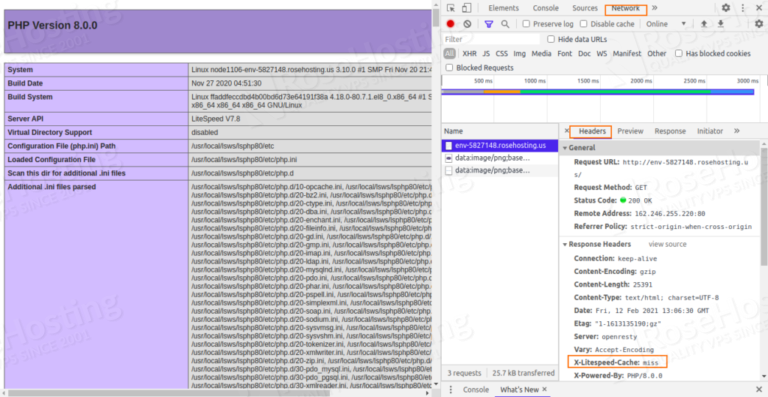Toggle the device toolbar icon
The image size is (768, 397).
pos(467,8)
